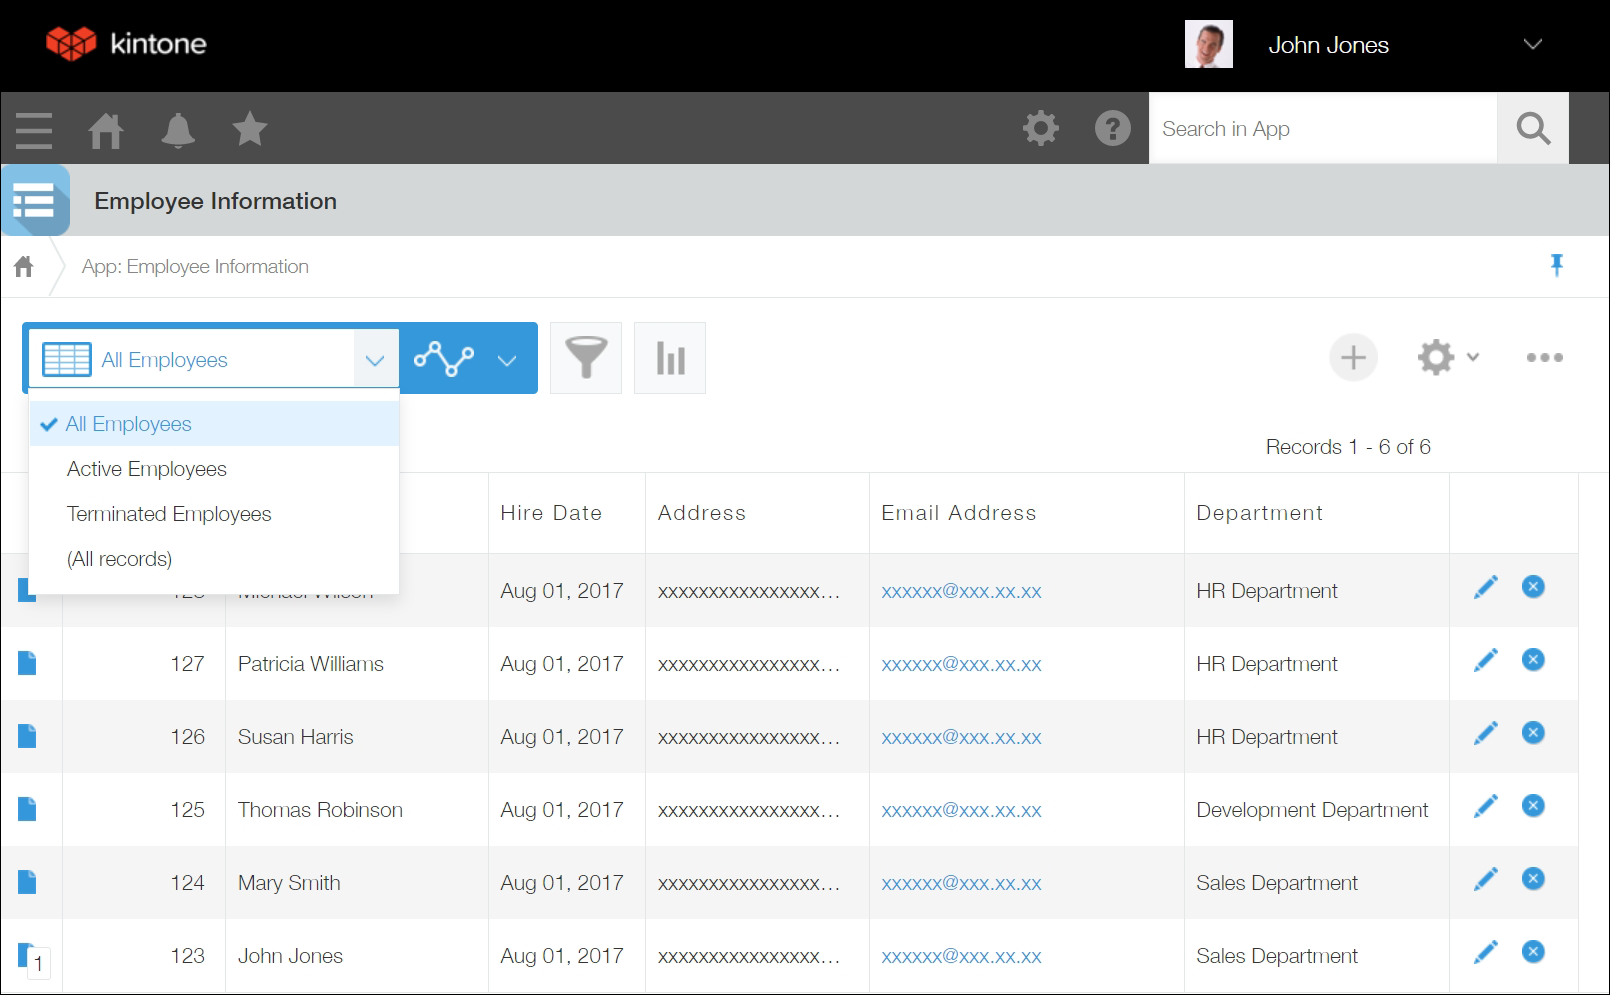Open the favorites star icon
This screenshot has width=1610, height=995.
[x=249, y=130]
